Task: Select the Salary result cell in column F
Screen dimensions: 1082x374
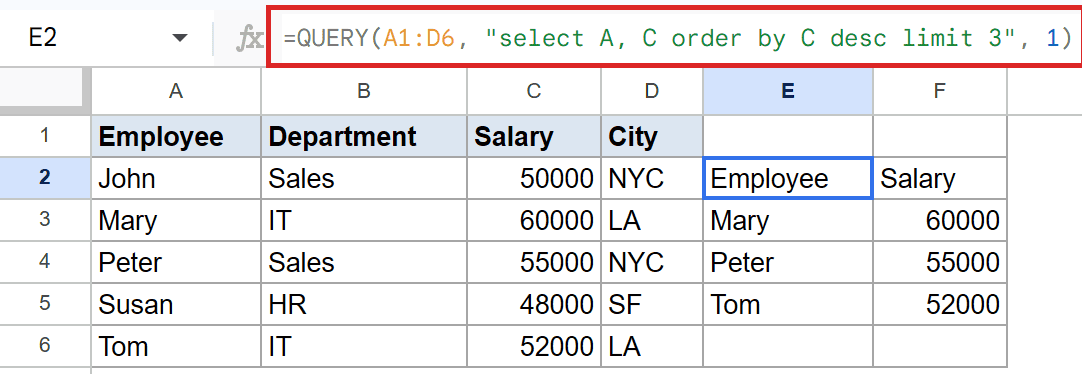Action: (x=939, y=178)
